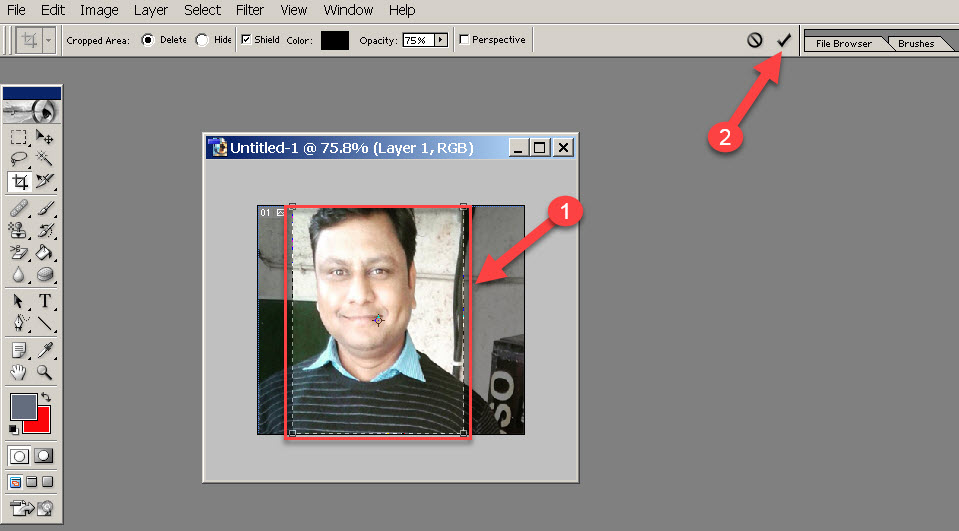
Task: Open the File Browser palette tab
Action: (844, 43)
